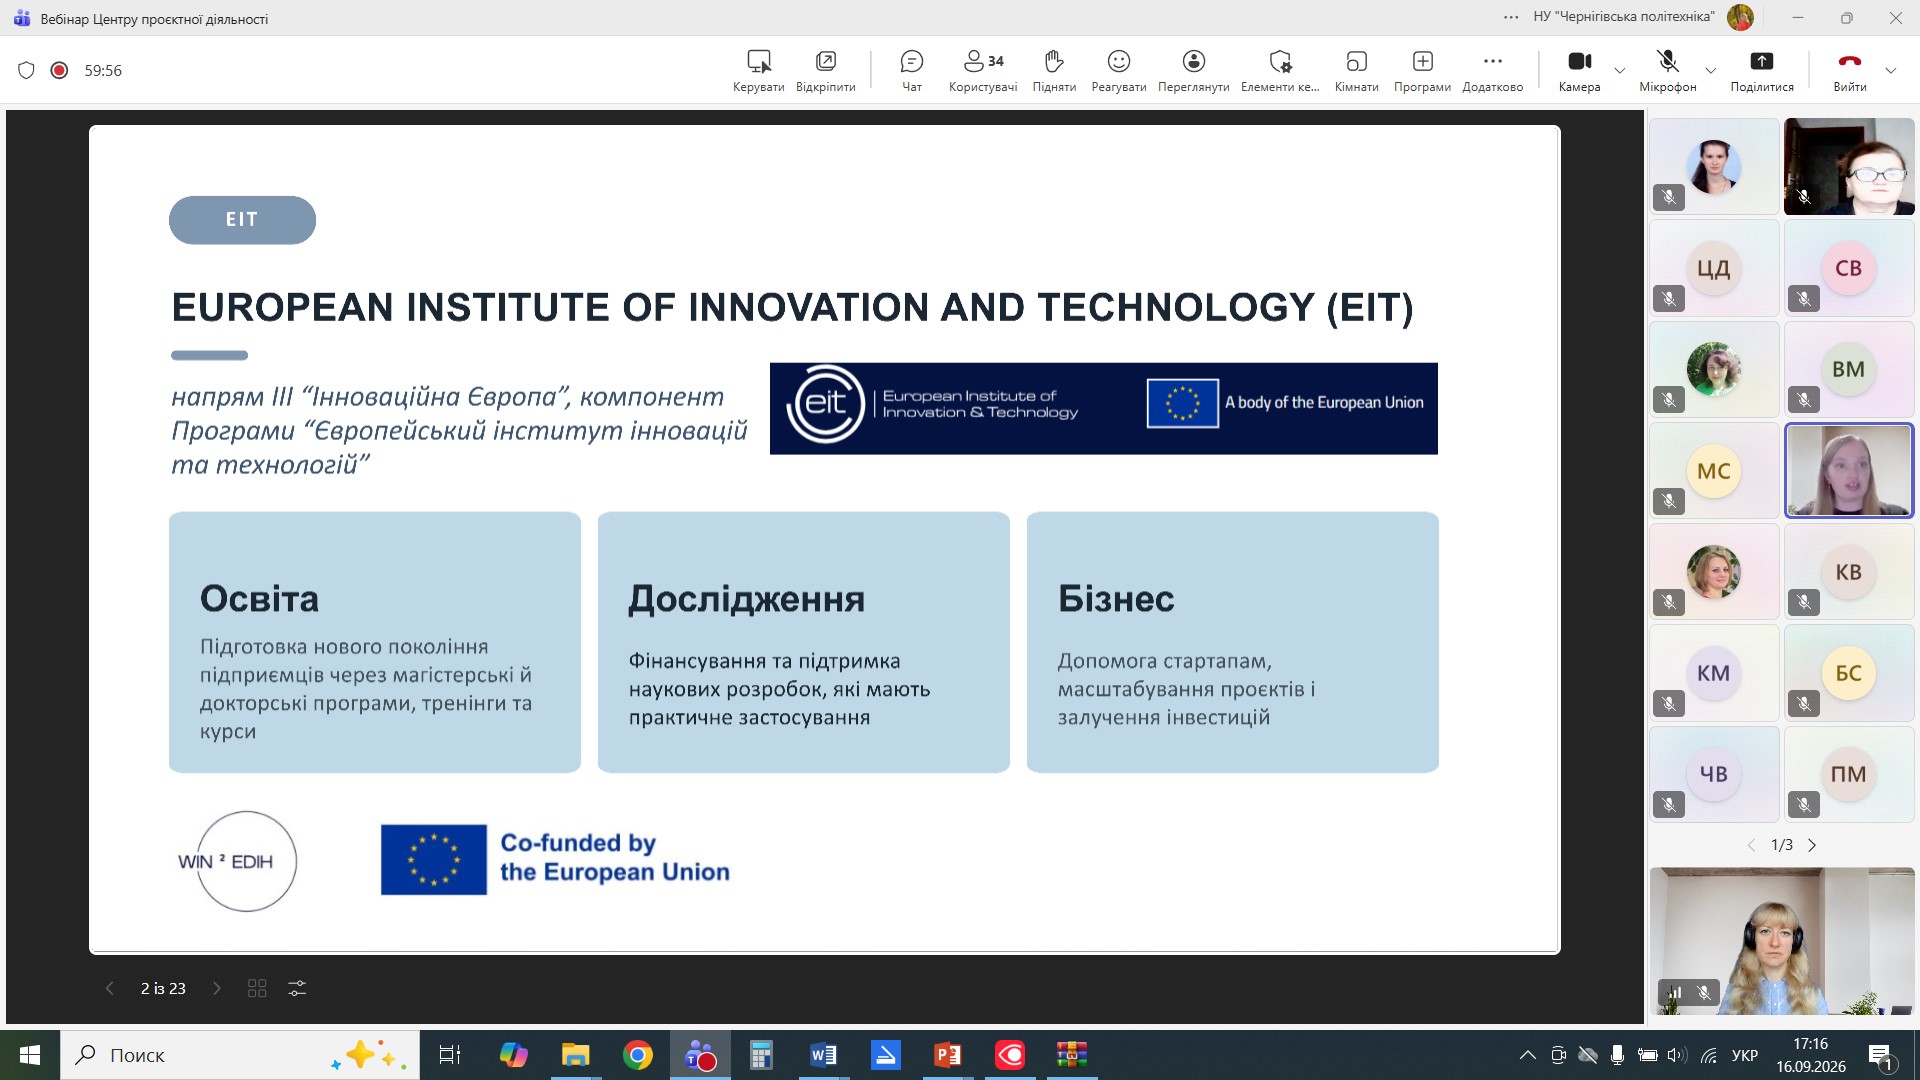The width and height of the screenshot is (1920, 1080).
Task: Open the Додатково more actions menu
Action: click(x=1492, y=71)
